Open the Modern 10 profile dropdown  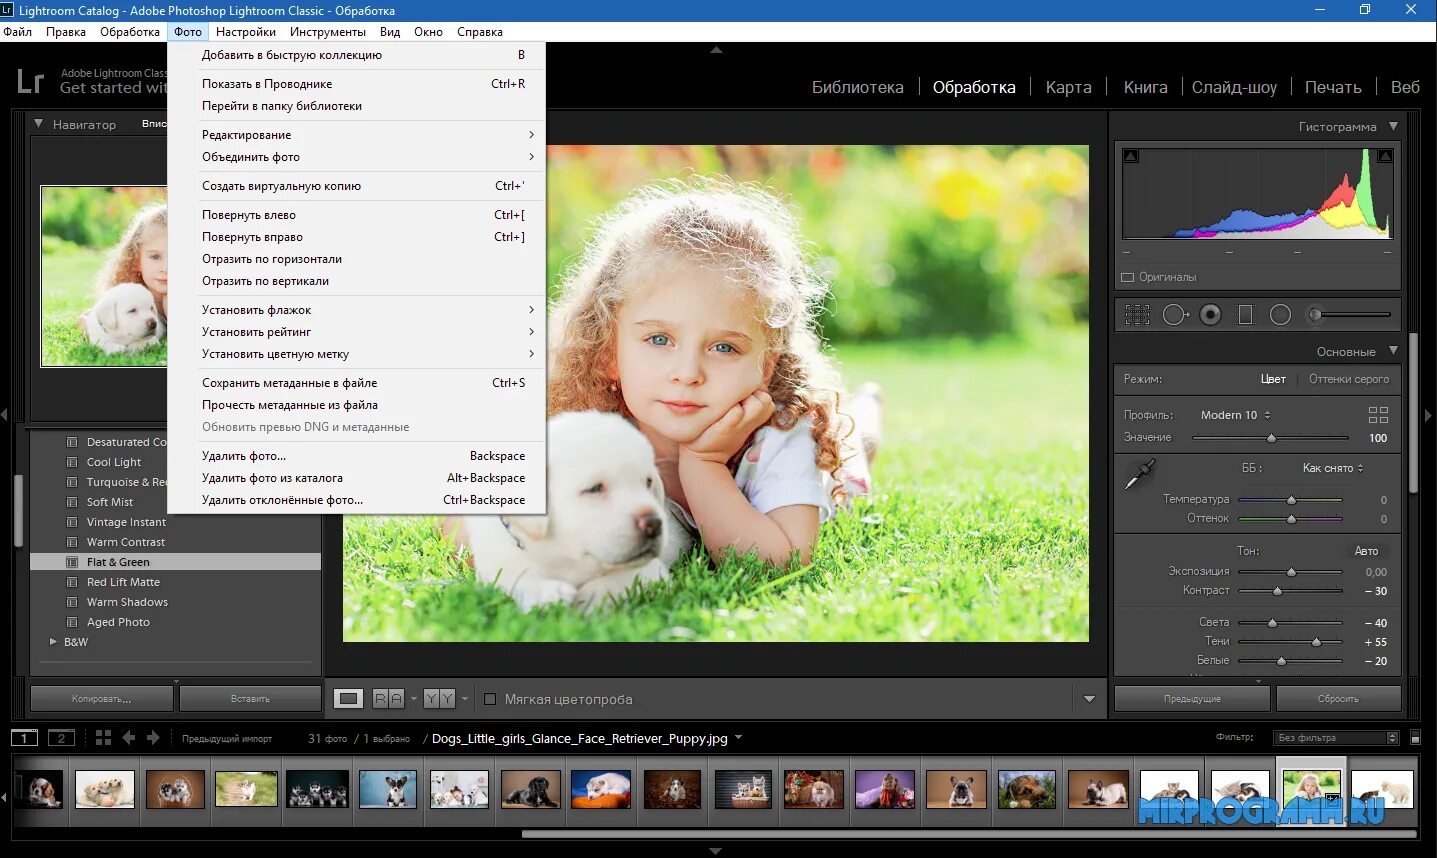point(1236,415)
